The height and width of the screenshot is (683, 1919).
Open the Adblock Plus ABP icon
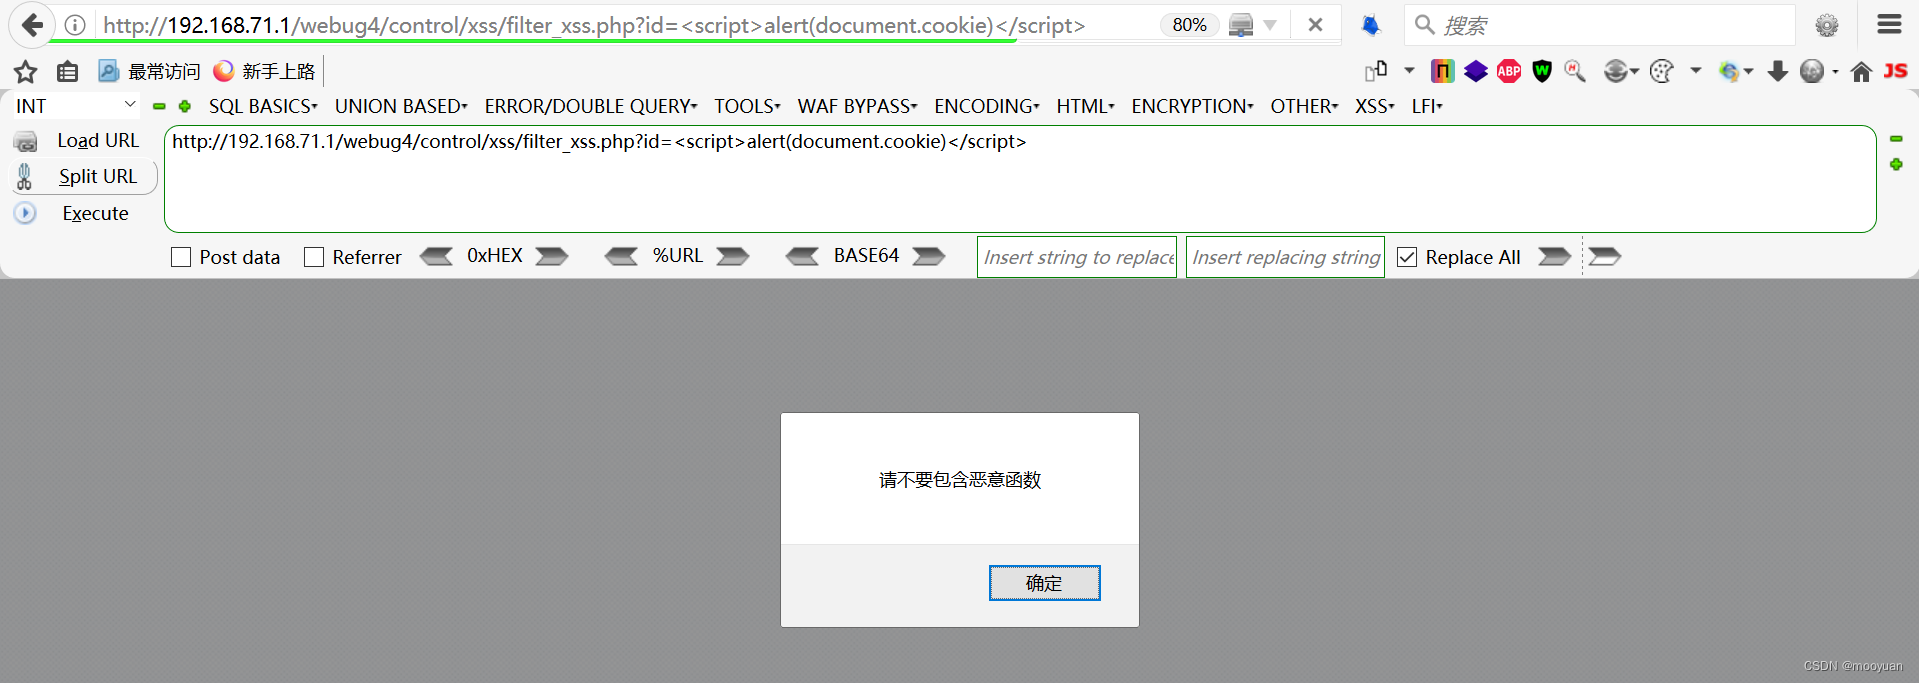click(1509, 71)
